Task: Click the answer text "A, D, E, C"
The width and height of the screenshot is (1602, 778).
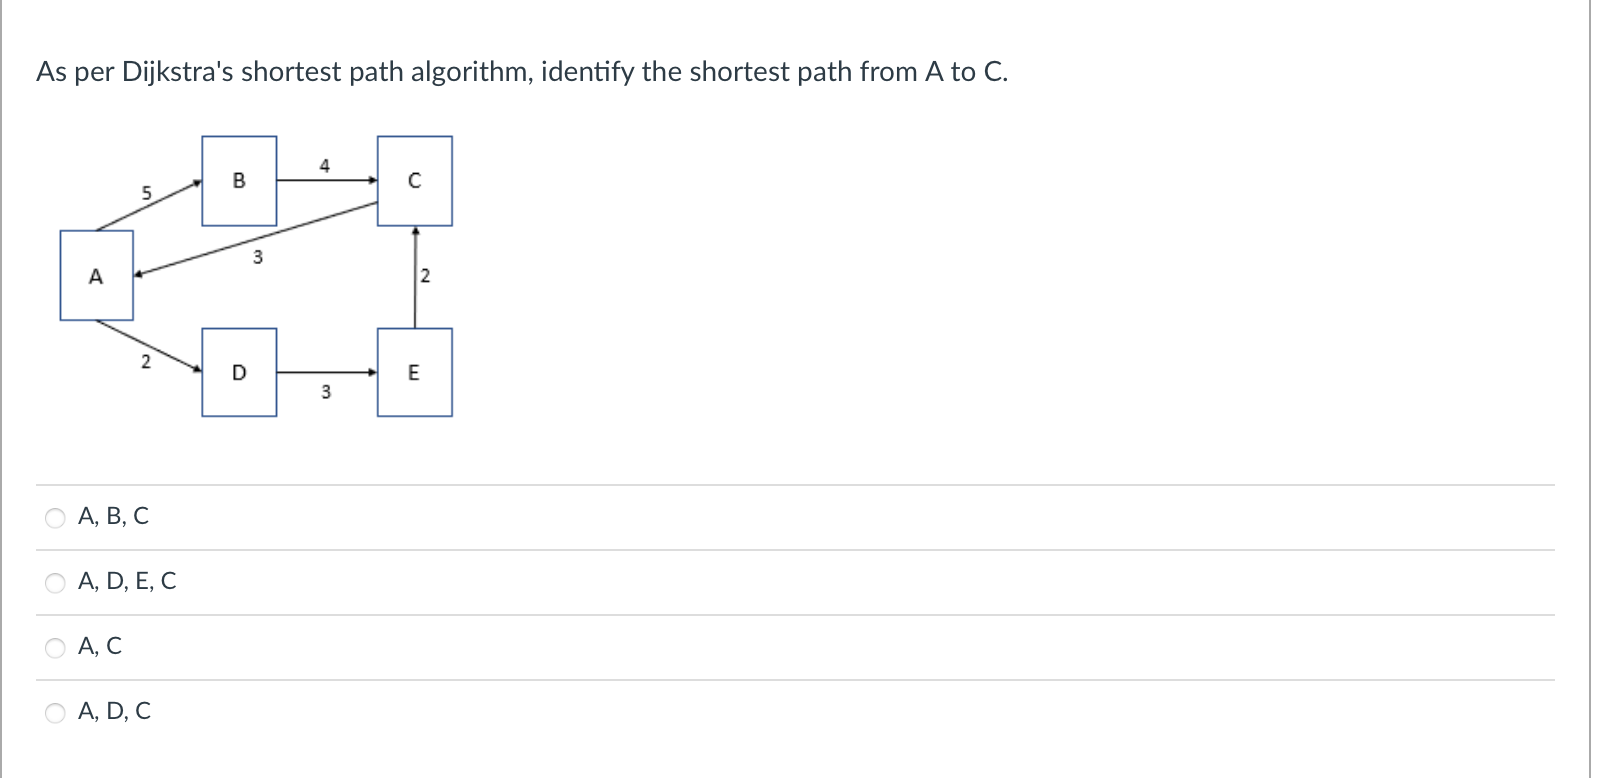Action: (x=127, y=581)
